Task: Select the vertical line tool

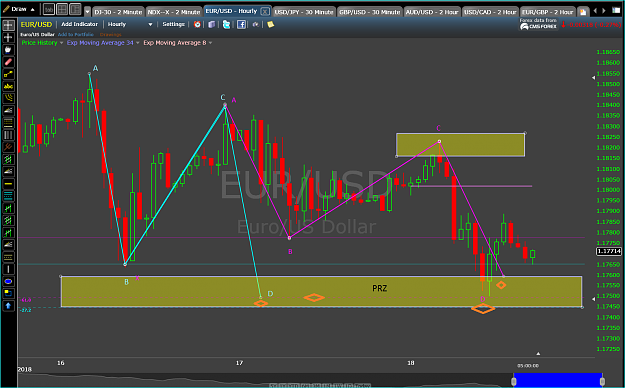Action: point(8,269)
